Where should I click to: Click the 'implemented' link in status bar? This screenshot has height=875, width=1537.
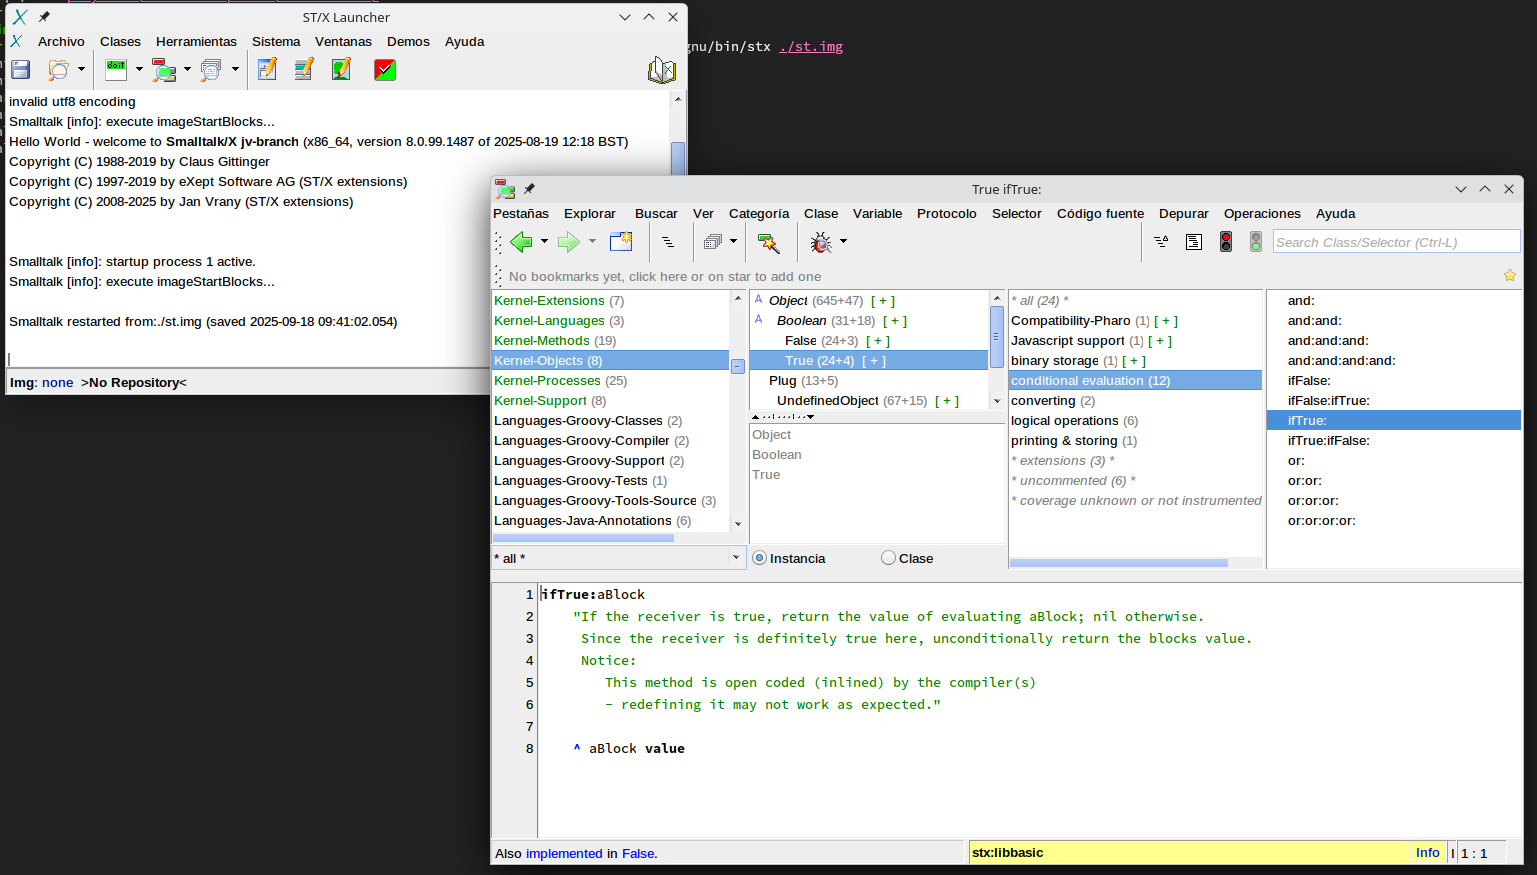click(x=564, y=854)
